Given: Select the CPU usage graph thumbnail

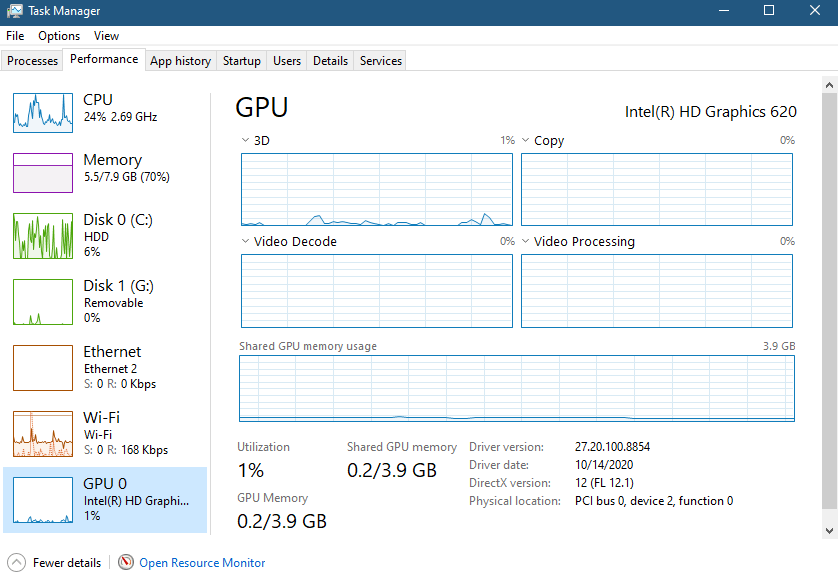Looking at the screenshot, I should point(43,113).
